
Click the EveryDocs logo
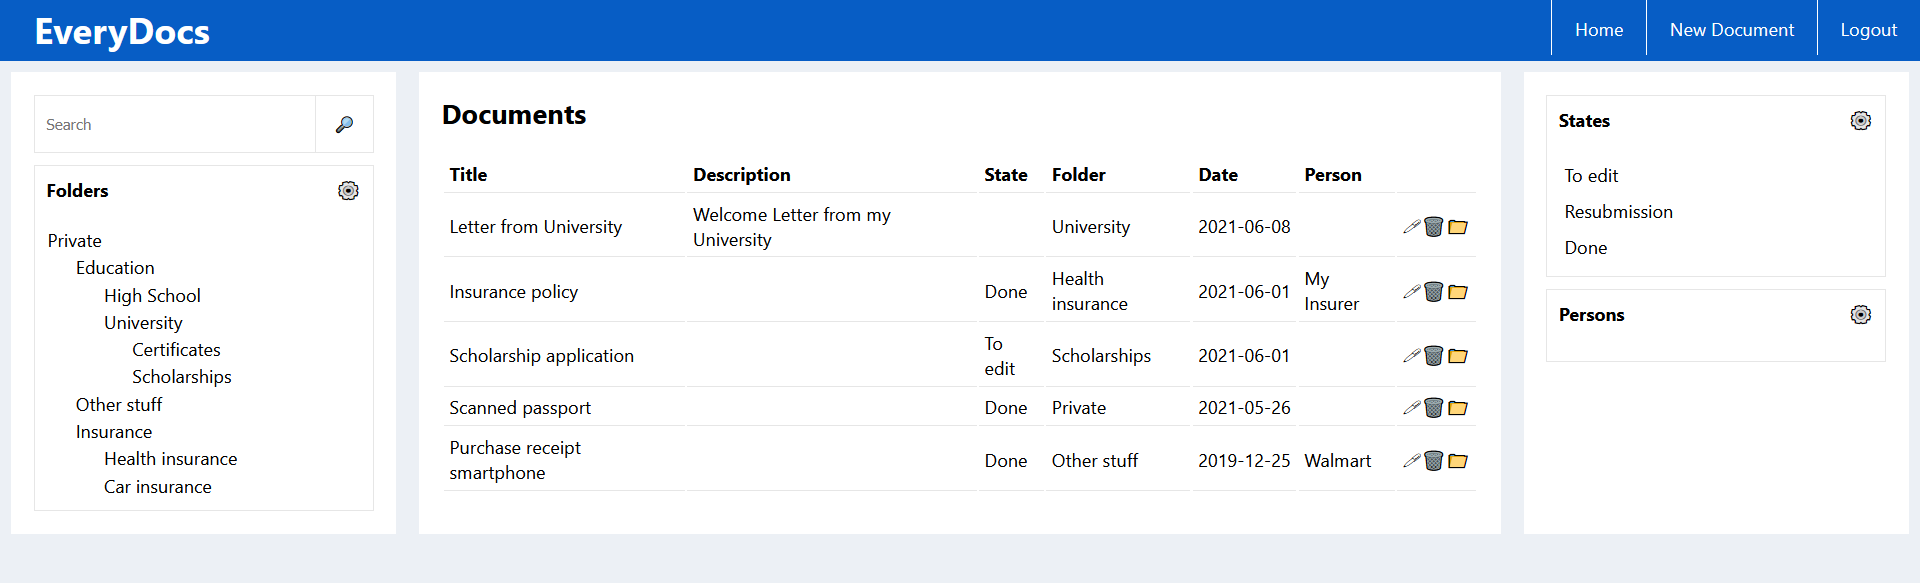[x=122, y=32]
